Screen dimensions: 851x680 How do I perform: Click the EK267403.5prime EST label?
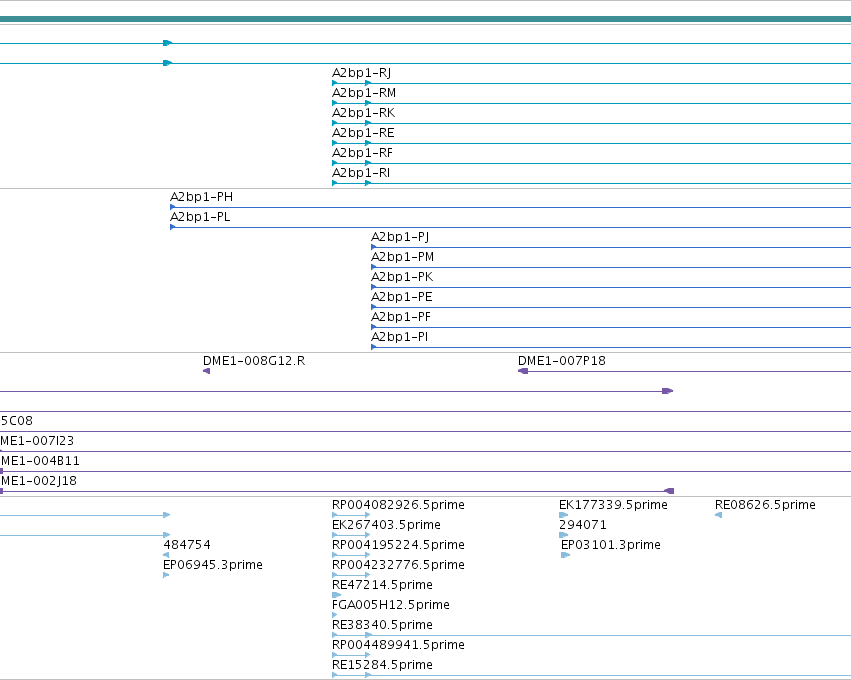(x=386, y=525)
